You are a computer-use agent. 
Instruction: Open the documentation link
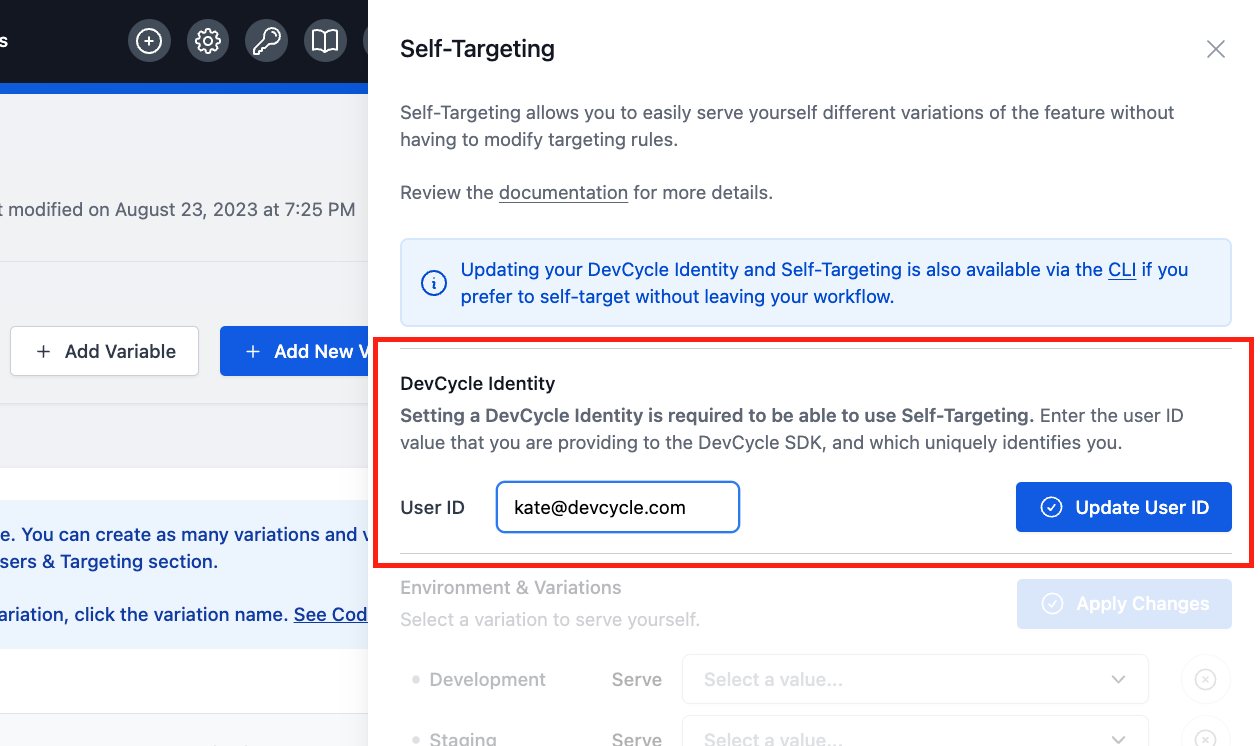pyautogui.click(x=563, y=192)
